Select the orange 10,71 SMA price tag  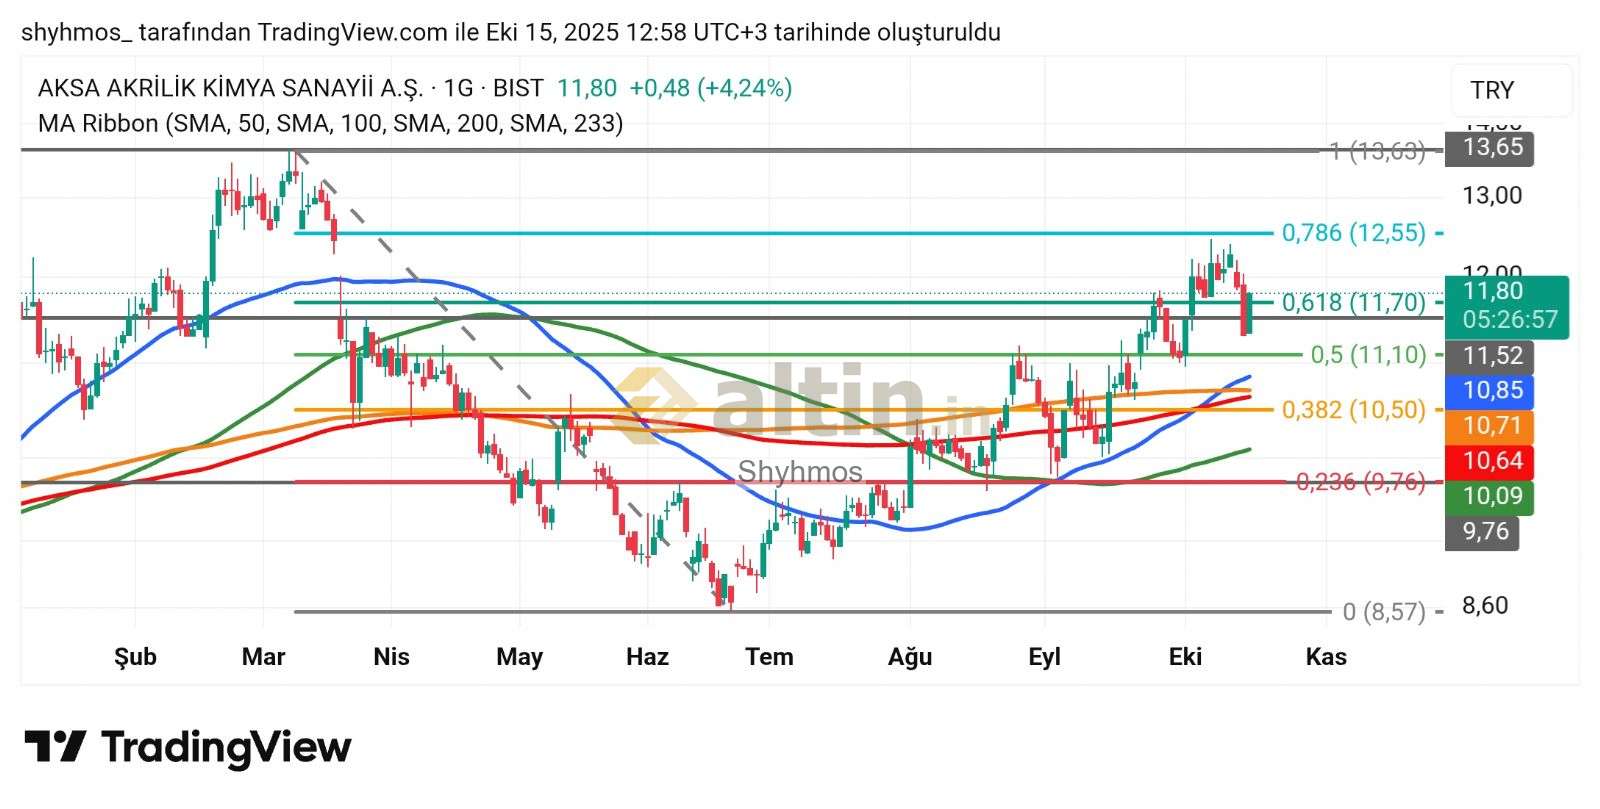point(1492,426)
